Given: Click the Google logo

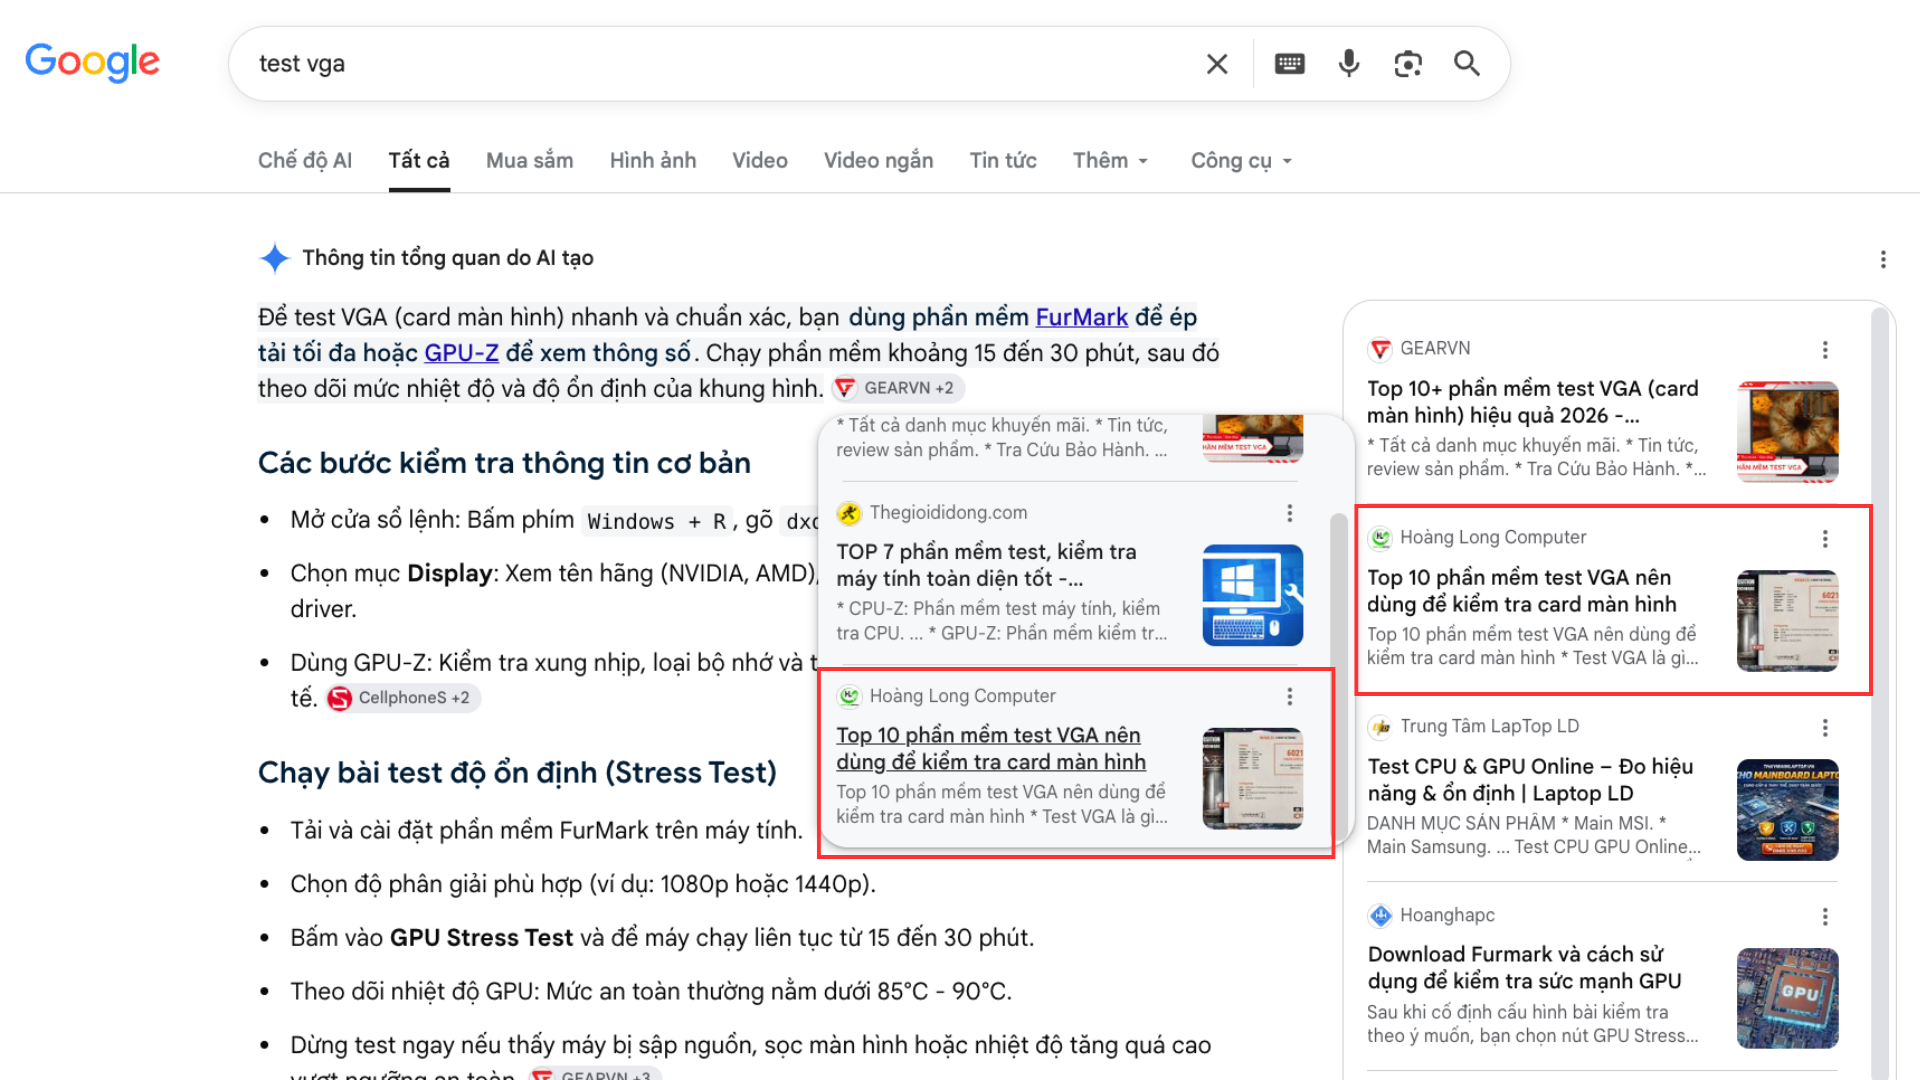Looking at the screenshot, I should (92, 62).
